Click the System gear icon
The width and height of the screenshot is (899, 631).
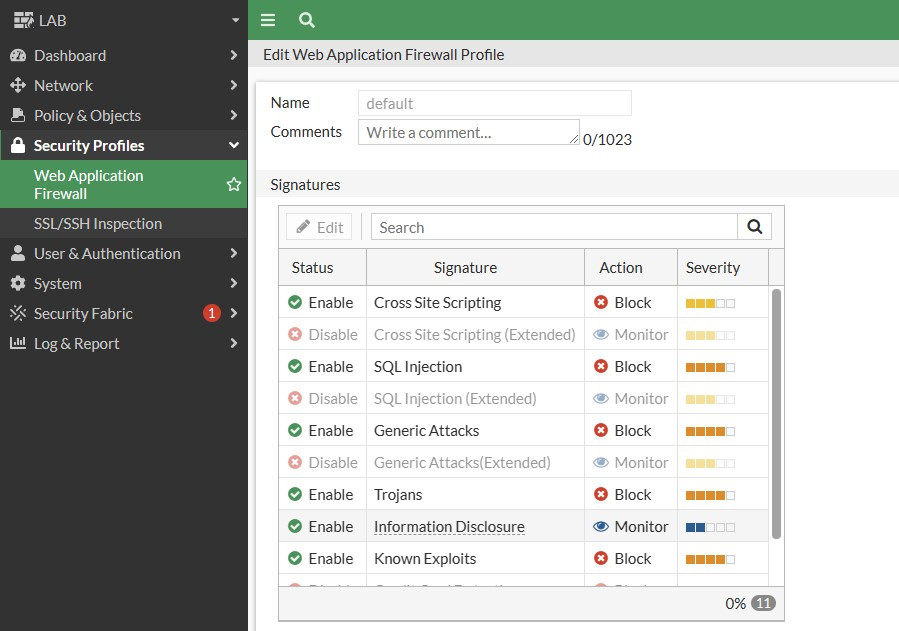click(x=18, y=283)
